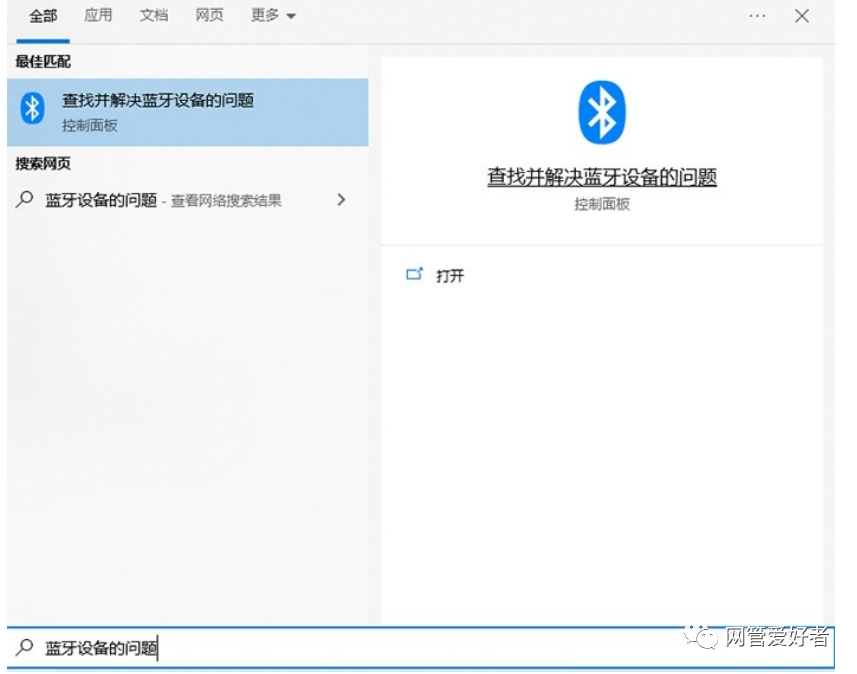Switch to the 全部 tab
Image resolution: width=857 pixels, height=674 pixels.
(43, 16)
